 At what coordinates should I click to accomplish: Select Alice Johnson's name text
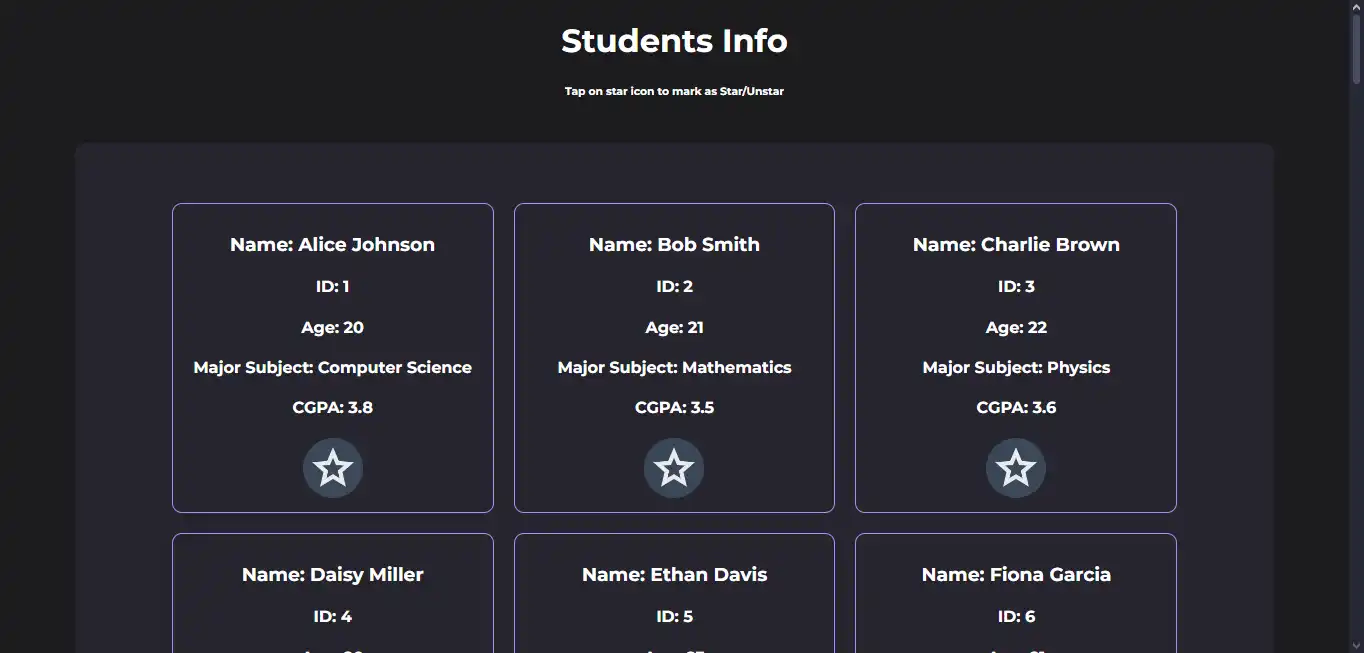coord(332,244)
